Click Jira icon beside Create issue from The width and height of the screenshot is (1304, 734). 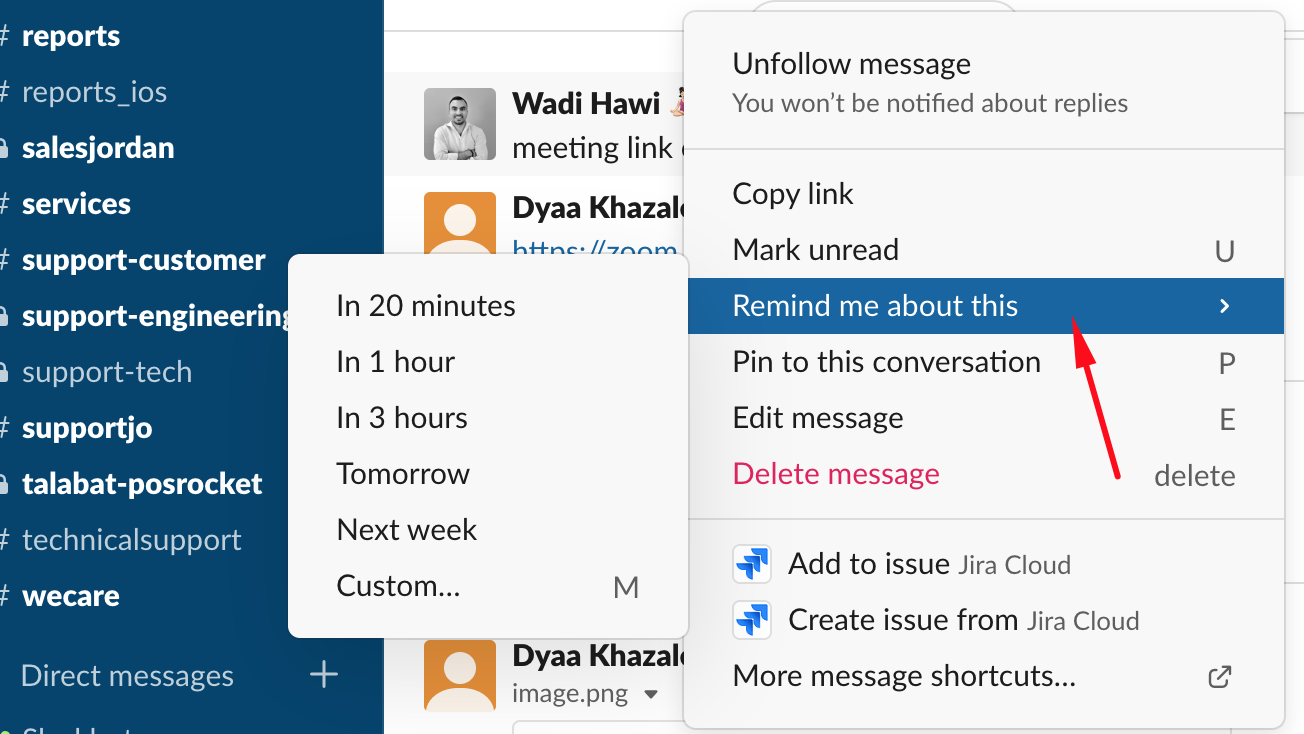point(751,620)
